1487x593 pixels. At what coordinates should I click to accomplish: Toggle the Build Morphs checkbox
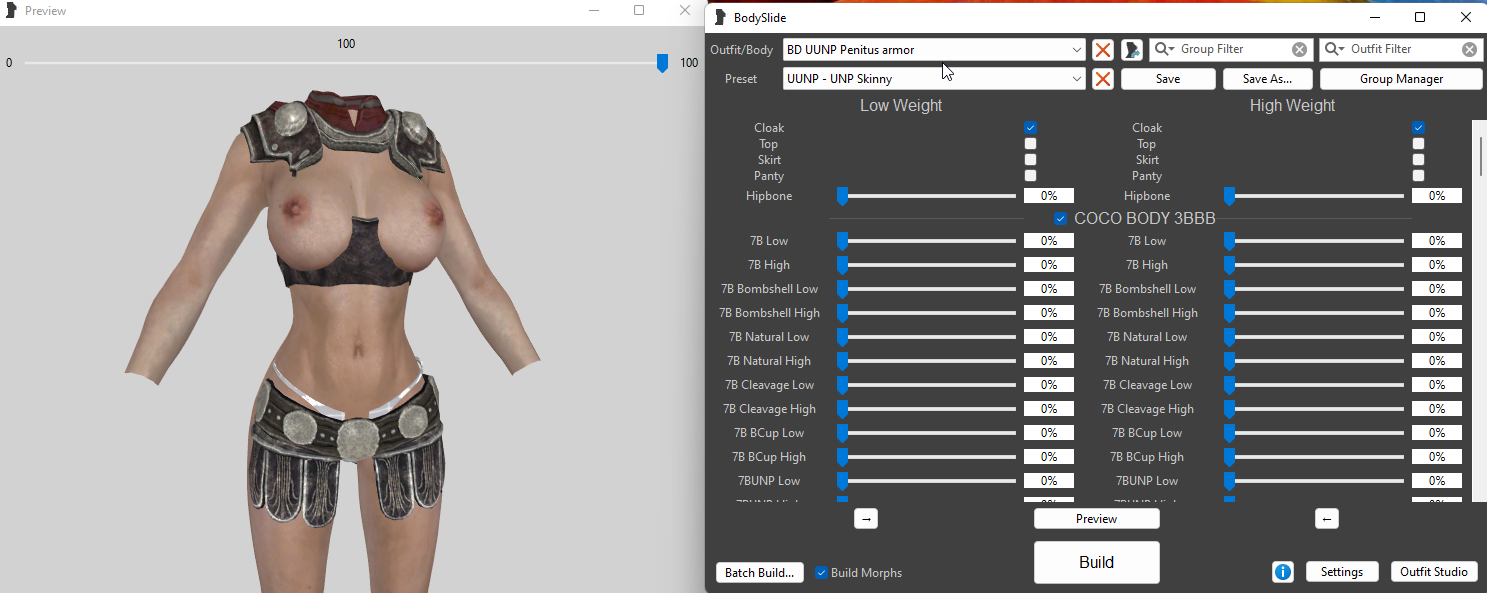[x=821, y=573]
